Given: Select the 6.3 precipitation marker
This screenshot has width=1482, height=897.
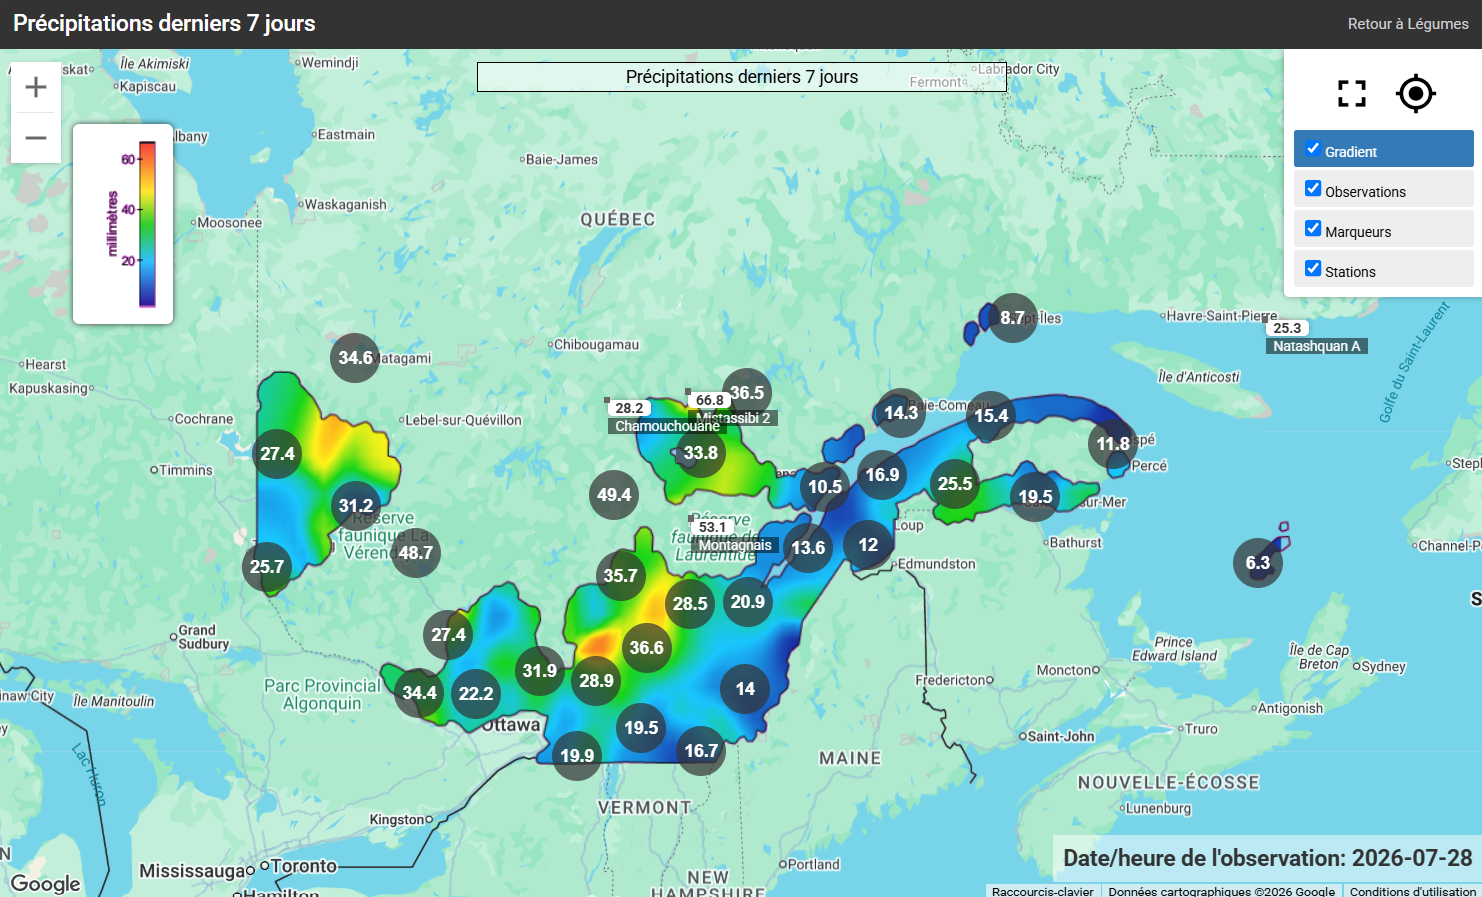Looking at the screenshot, I should (1258, 563).
